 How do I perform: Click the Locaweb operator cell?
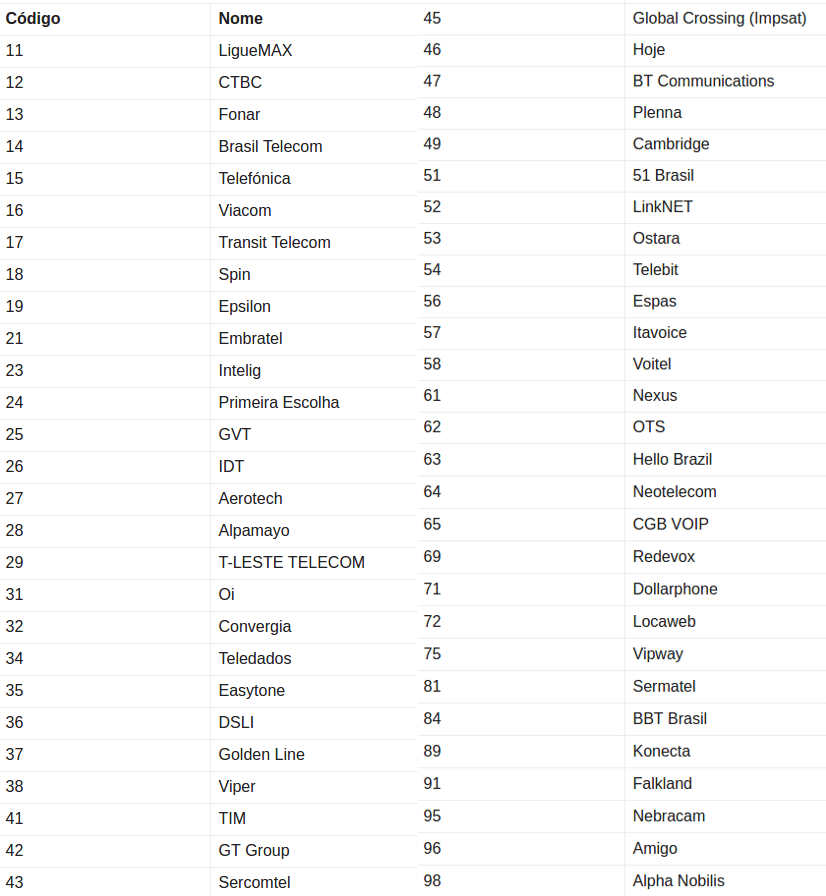(x=664, y=622)
